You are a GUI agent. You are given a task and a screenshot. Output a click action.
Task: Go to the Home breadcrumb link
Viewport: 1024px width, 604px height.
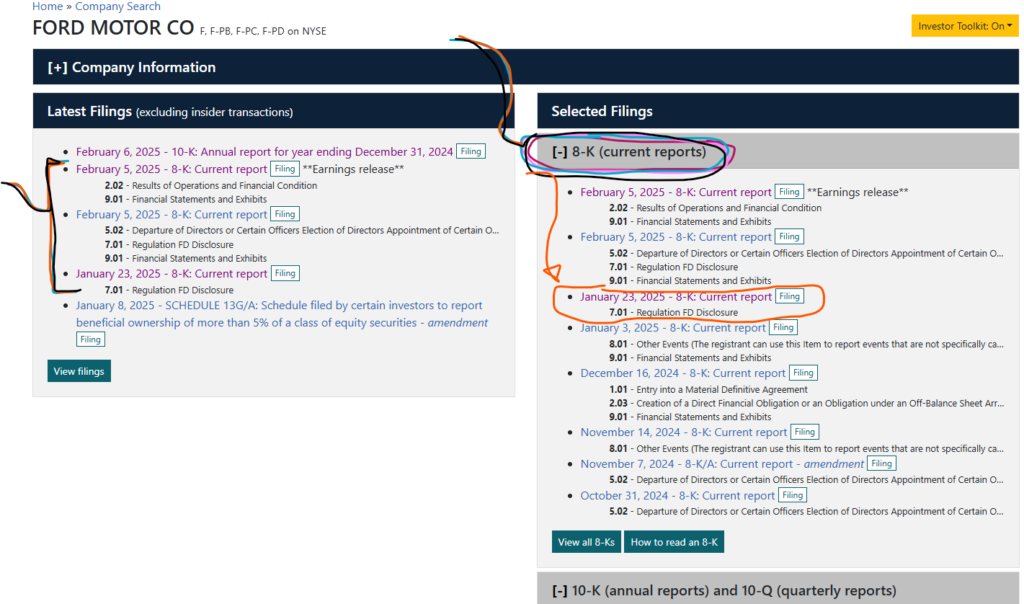(48, 7)
